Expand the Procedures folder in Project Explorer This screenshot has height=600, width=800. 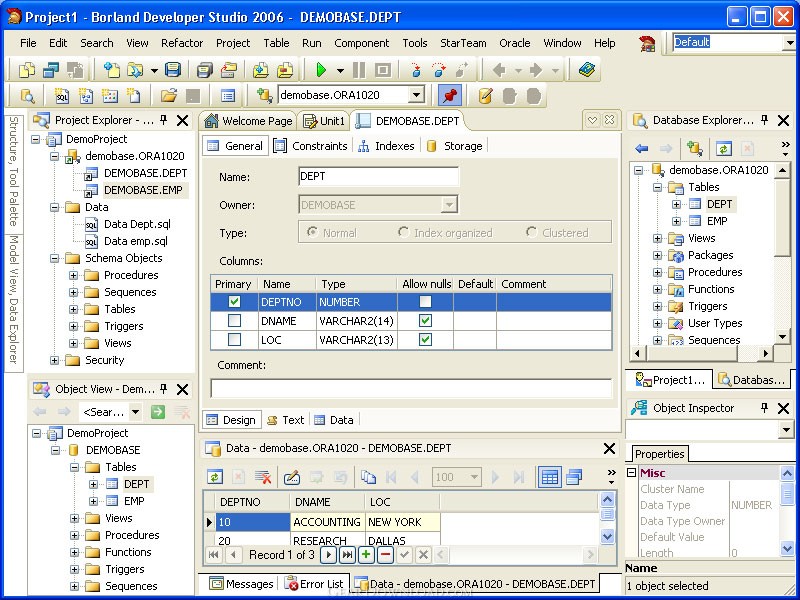[73, 276]
